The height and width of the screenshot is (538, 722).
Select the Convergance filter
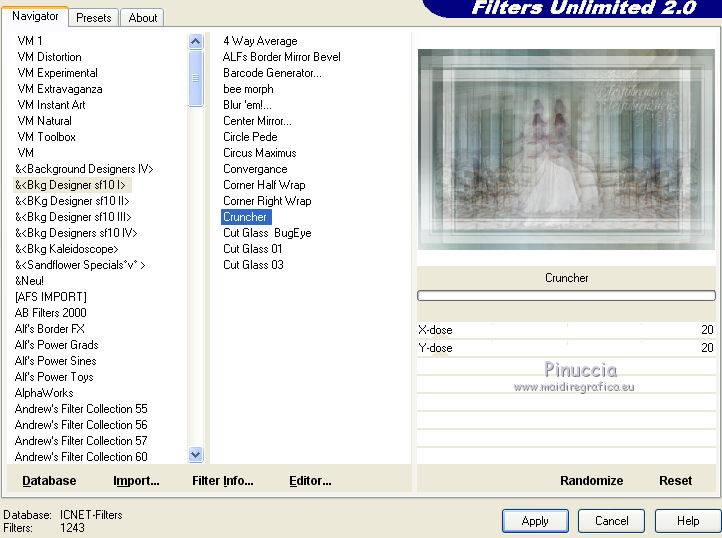[x=255, y=169]
